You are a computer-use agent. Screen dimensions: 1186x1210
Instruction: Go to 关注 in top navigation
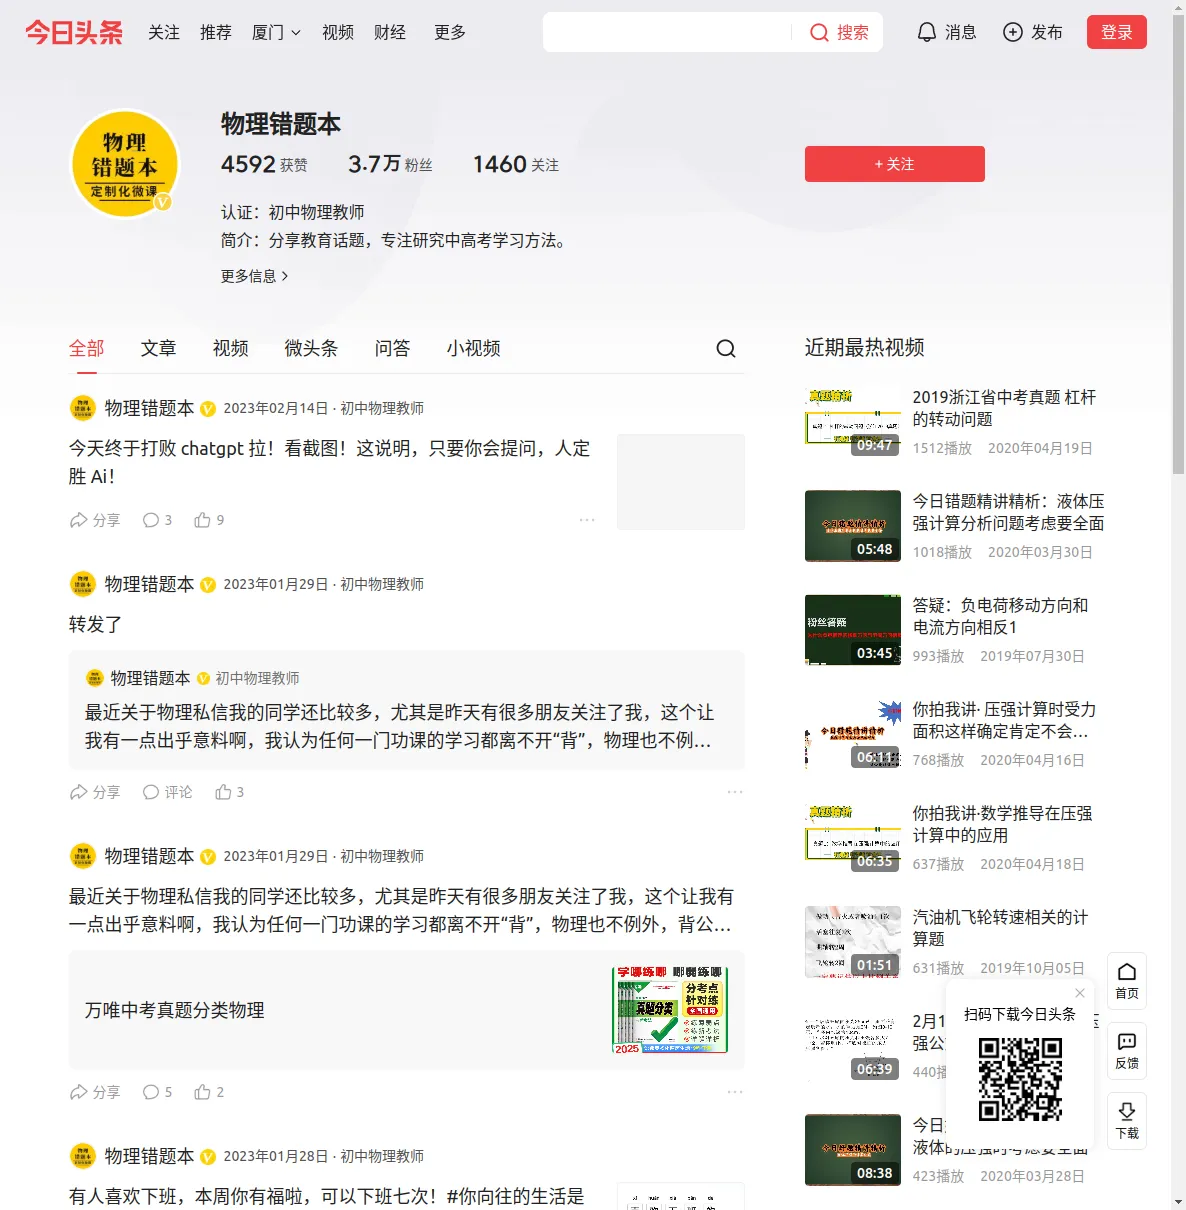(164, 33)
